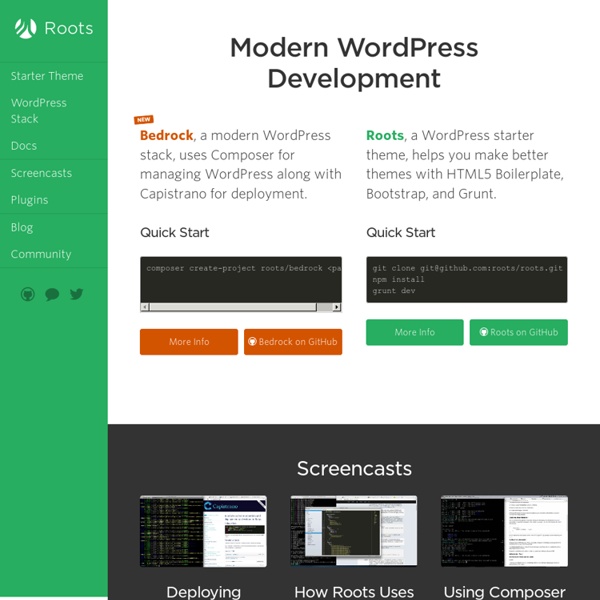Open Screencasts in sidebar menu
The image size is (600, 600).
[x=41, y=173]
